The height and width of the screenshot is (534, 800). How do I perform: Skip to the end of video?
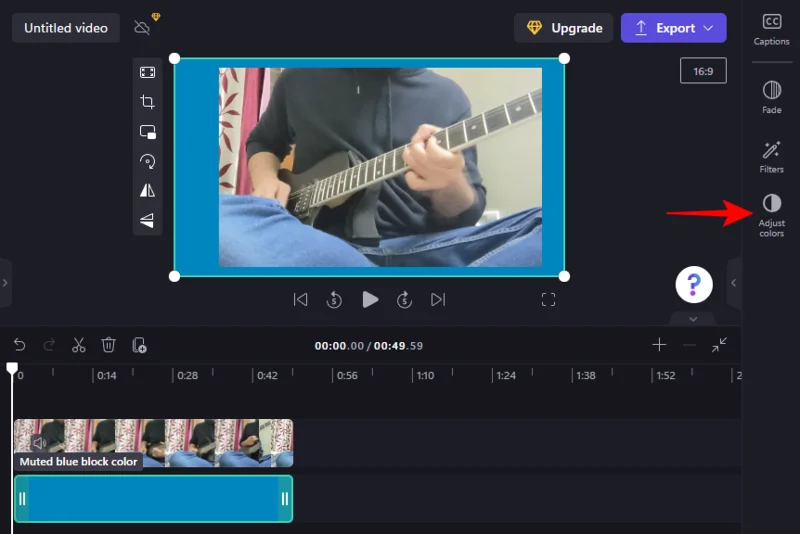pyautogui.click(x=438, y=299)
